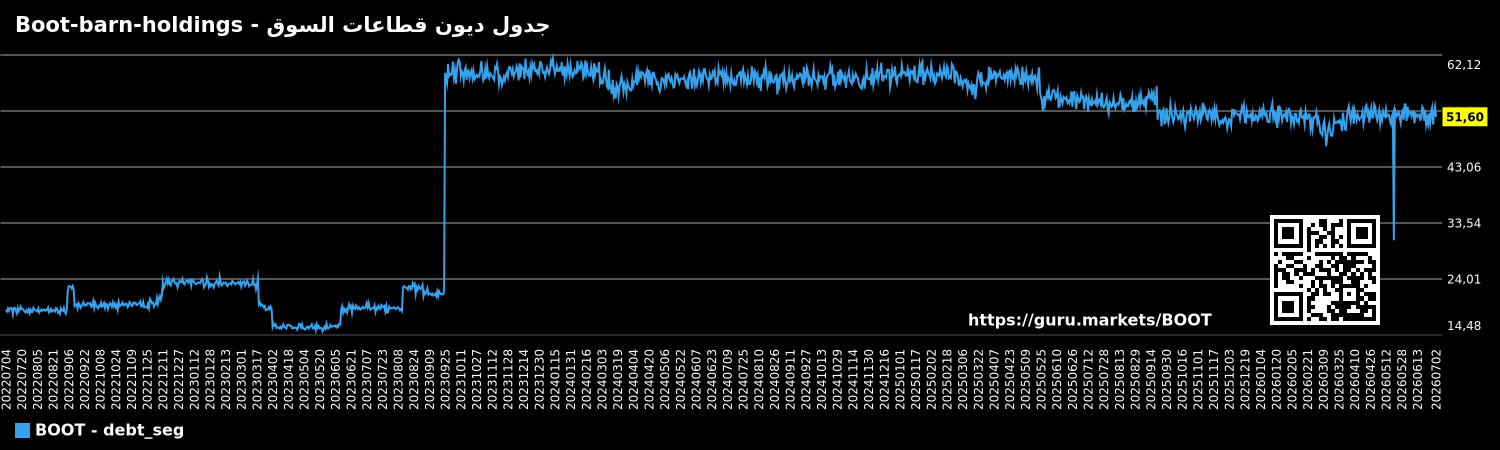Screen dimensions: 1500x450
Task: Select the 20240131 date label
Action: 572,378
